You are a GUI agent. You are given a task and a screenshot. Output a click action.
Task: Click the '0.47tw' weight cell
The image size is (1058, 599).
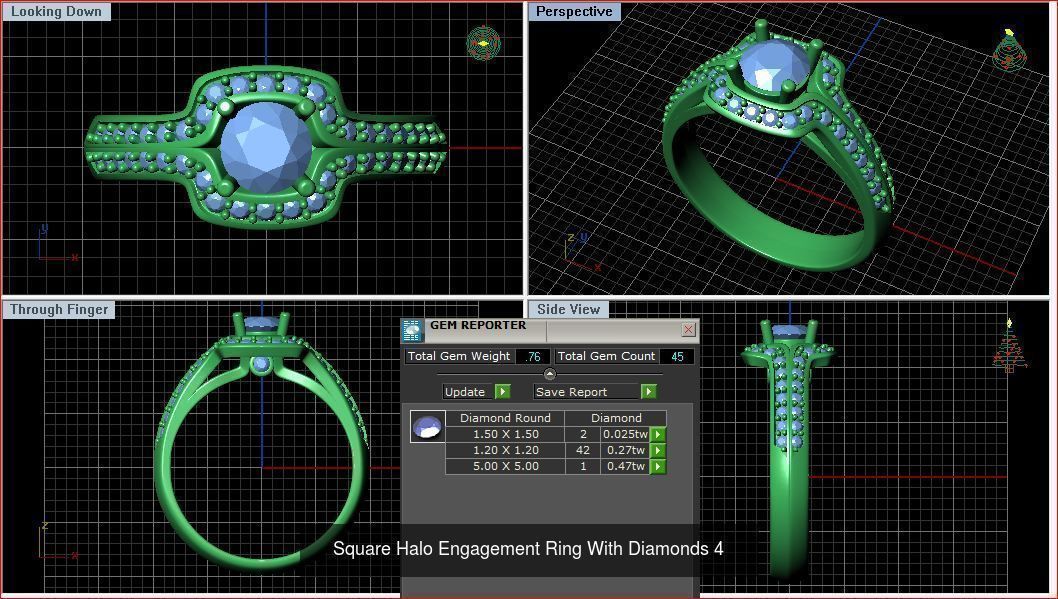[625, 467]
